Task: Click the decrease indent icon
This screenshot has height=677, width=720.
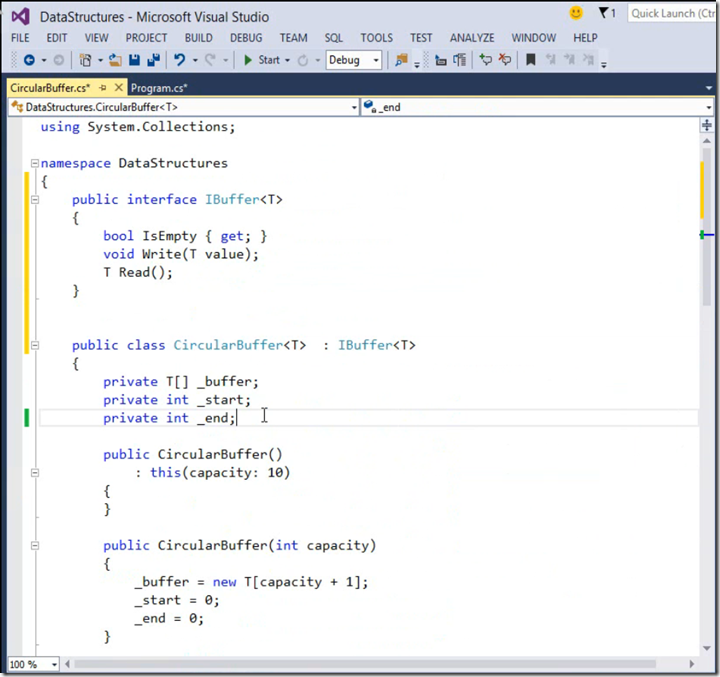Action: [441, 60]
